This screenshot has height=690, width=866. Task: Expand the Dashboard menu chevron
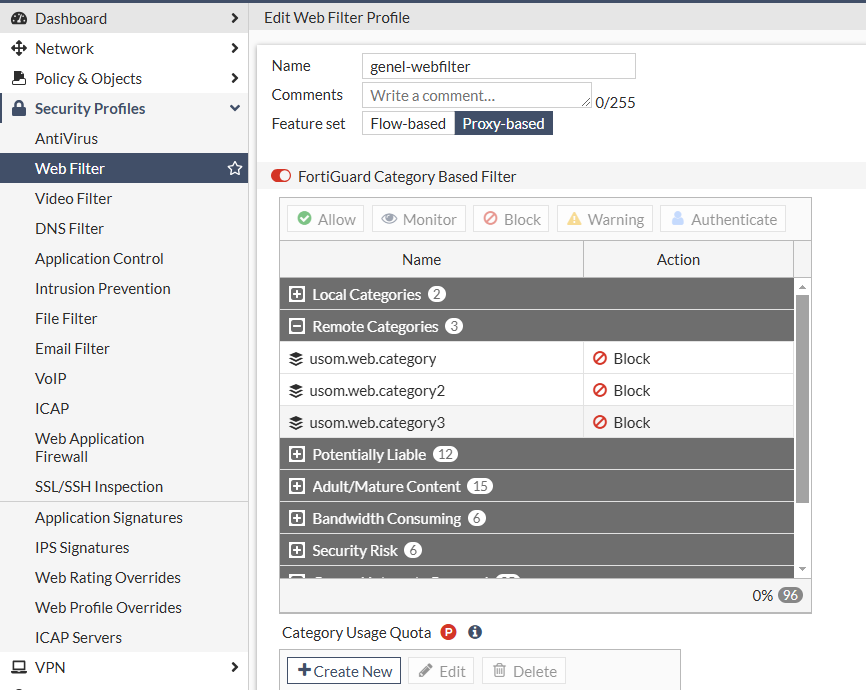tap(235, 18)
